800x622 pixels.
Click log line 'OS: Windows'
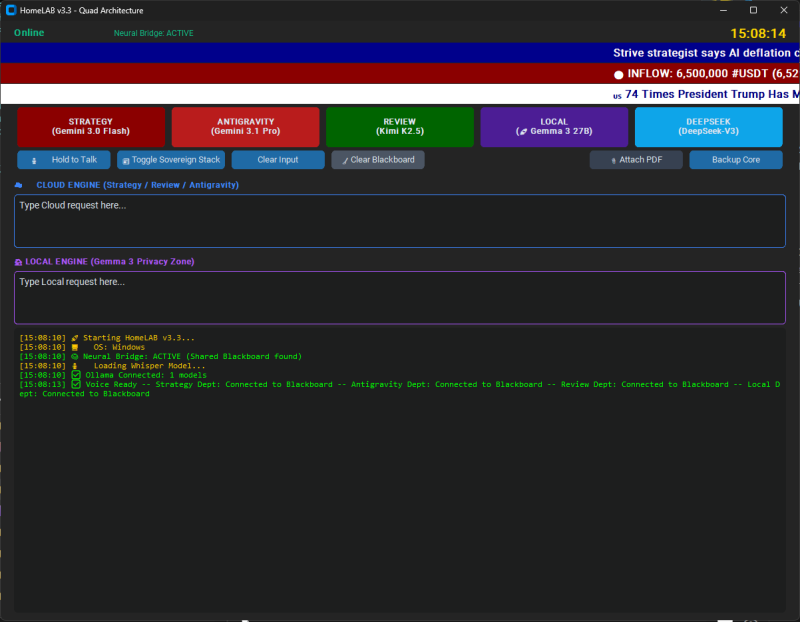(119, 347)
